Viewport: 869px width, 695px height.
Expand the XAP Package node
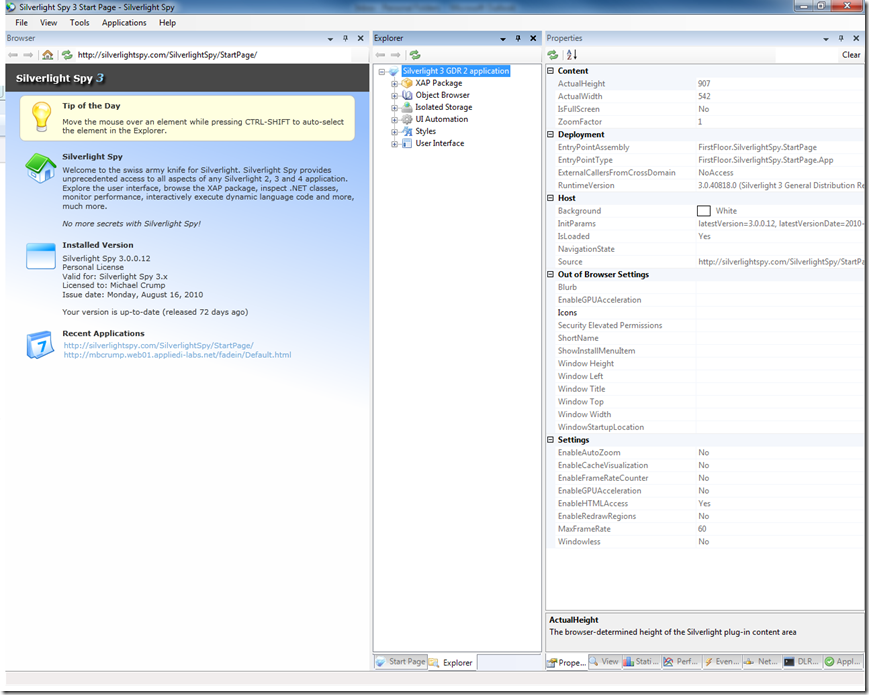395,84
